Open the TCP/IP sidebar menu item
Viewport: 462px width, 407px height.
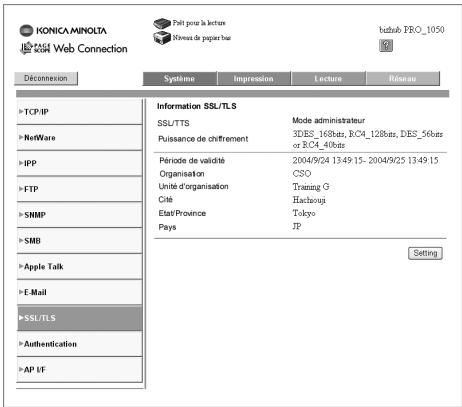(79, 112)
